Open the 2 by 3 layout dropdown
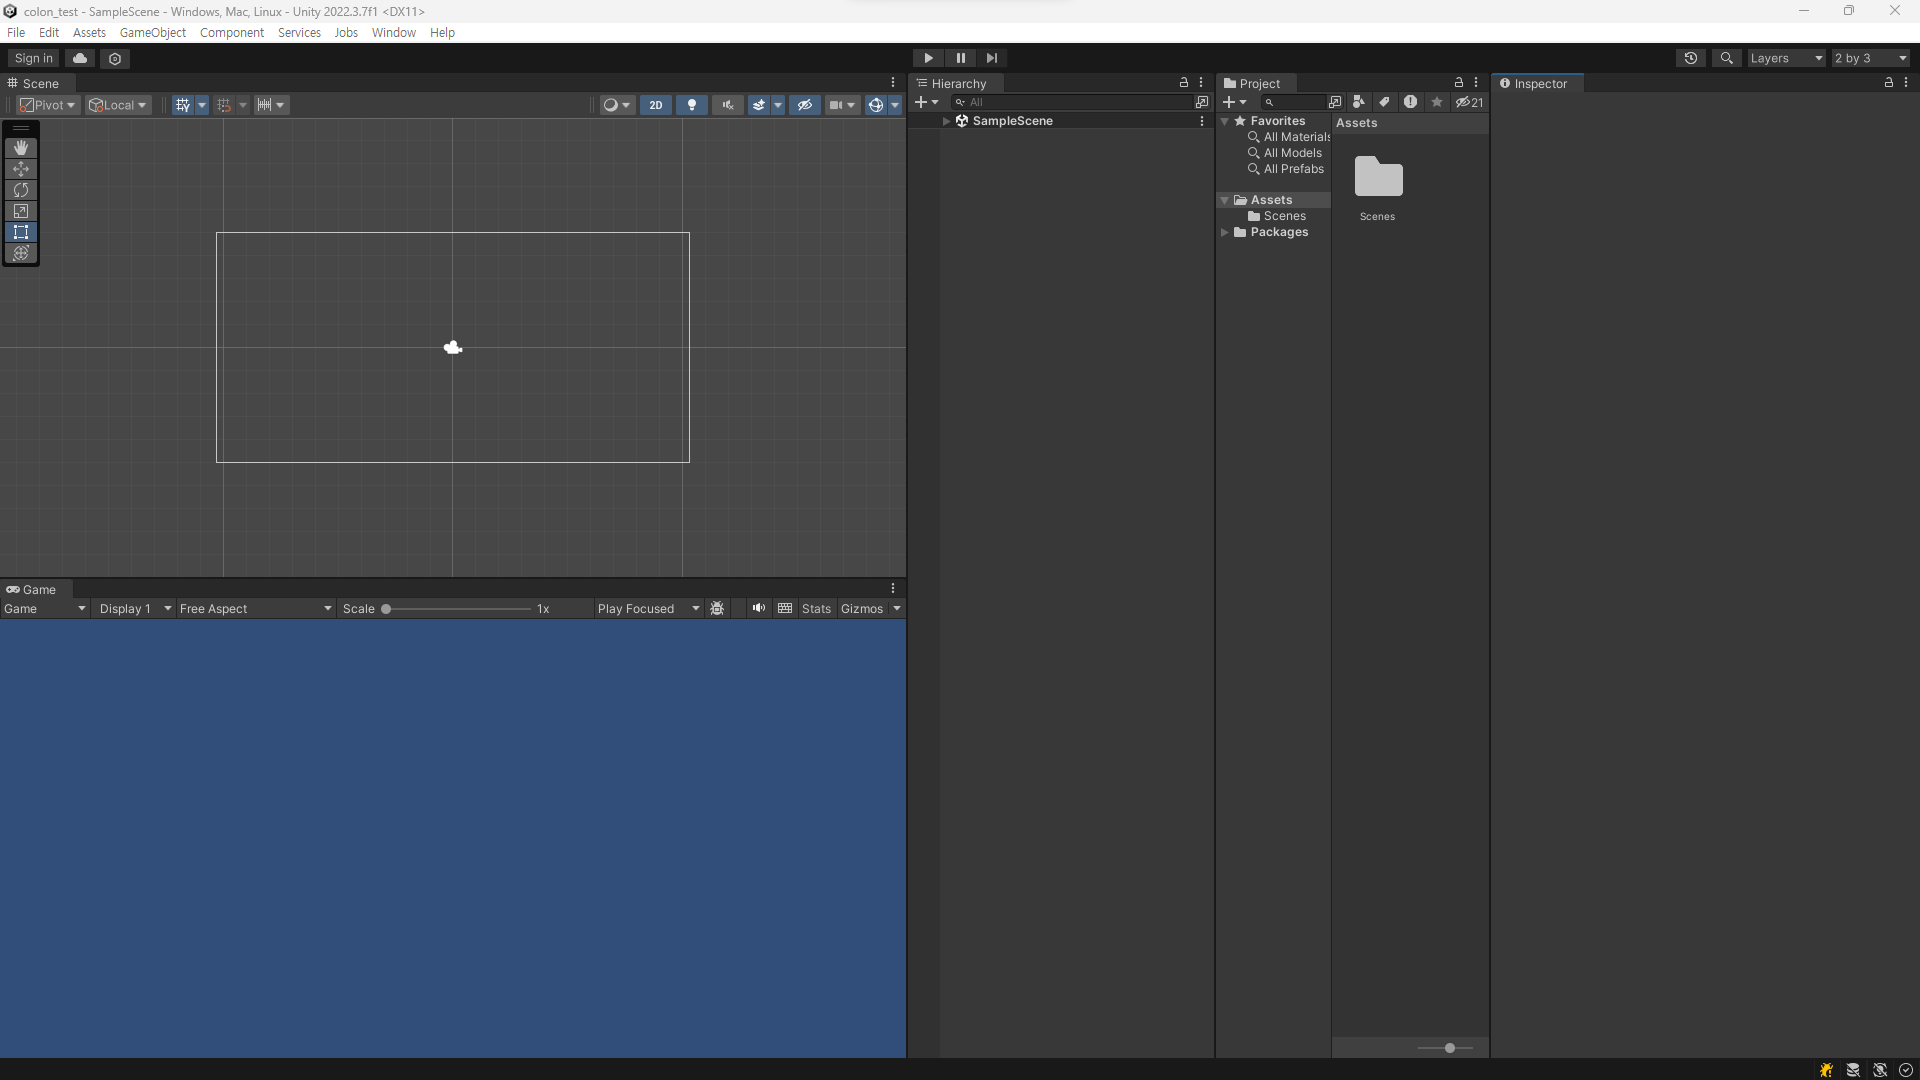Viewport: 1920px width, 1080px height. tap(1871, 58)
